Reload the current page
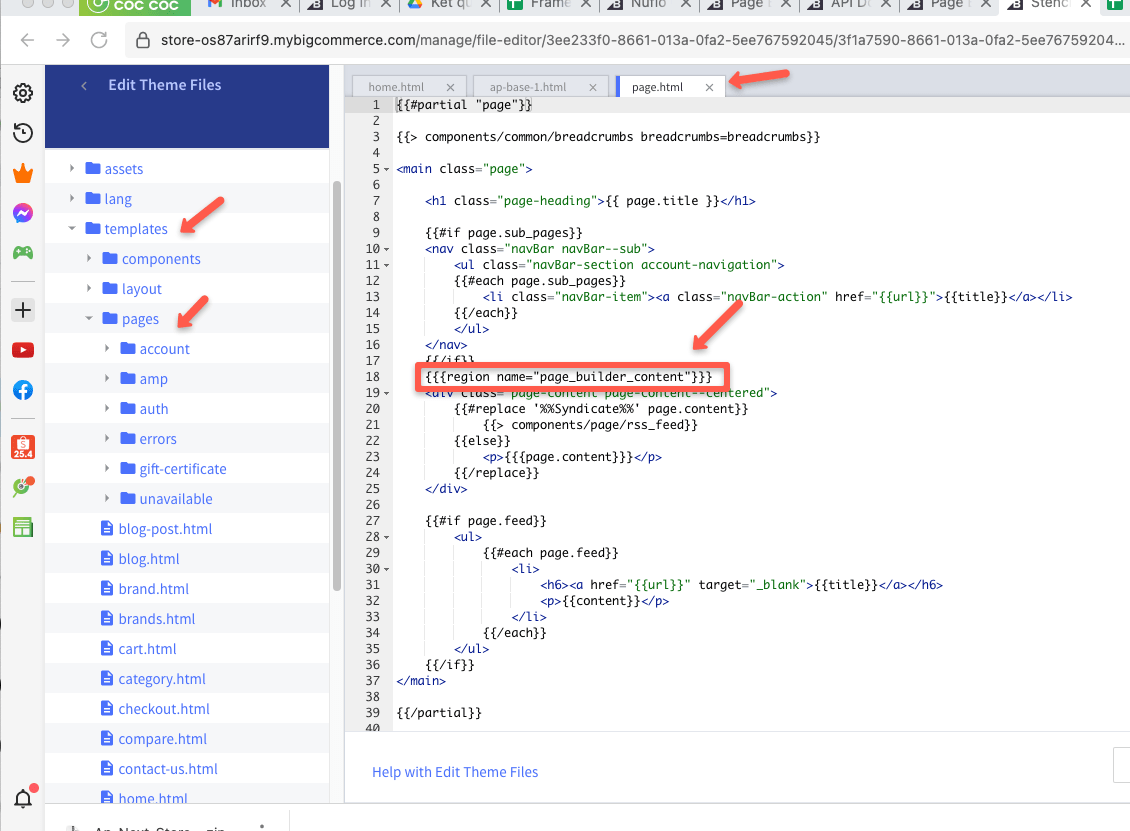The image size is (1130, 831). [99, 40]
